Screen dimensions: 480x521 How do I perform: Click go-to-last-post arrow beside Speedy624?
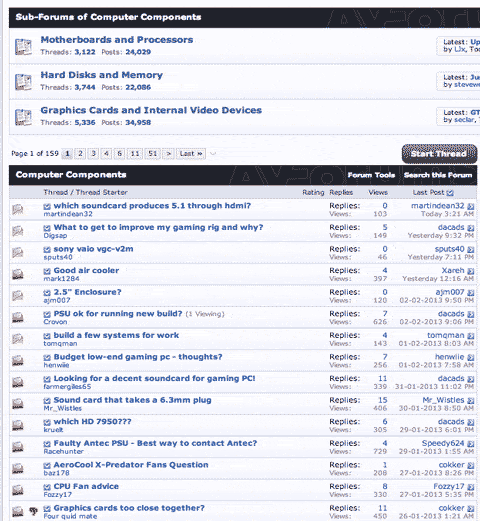pos(470,444)
